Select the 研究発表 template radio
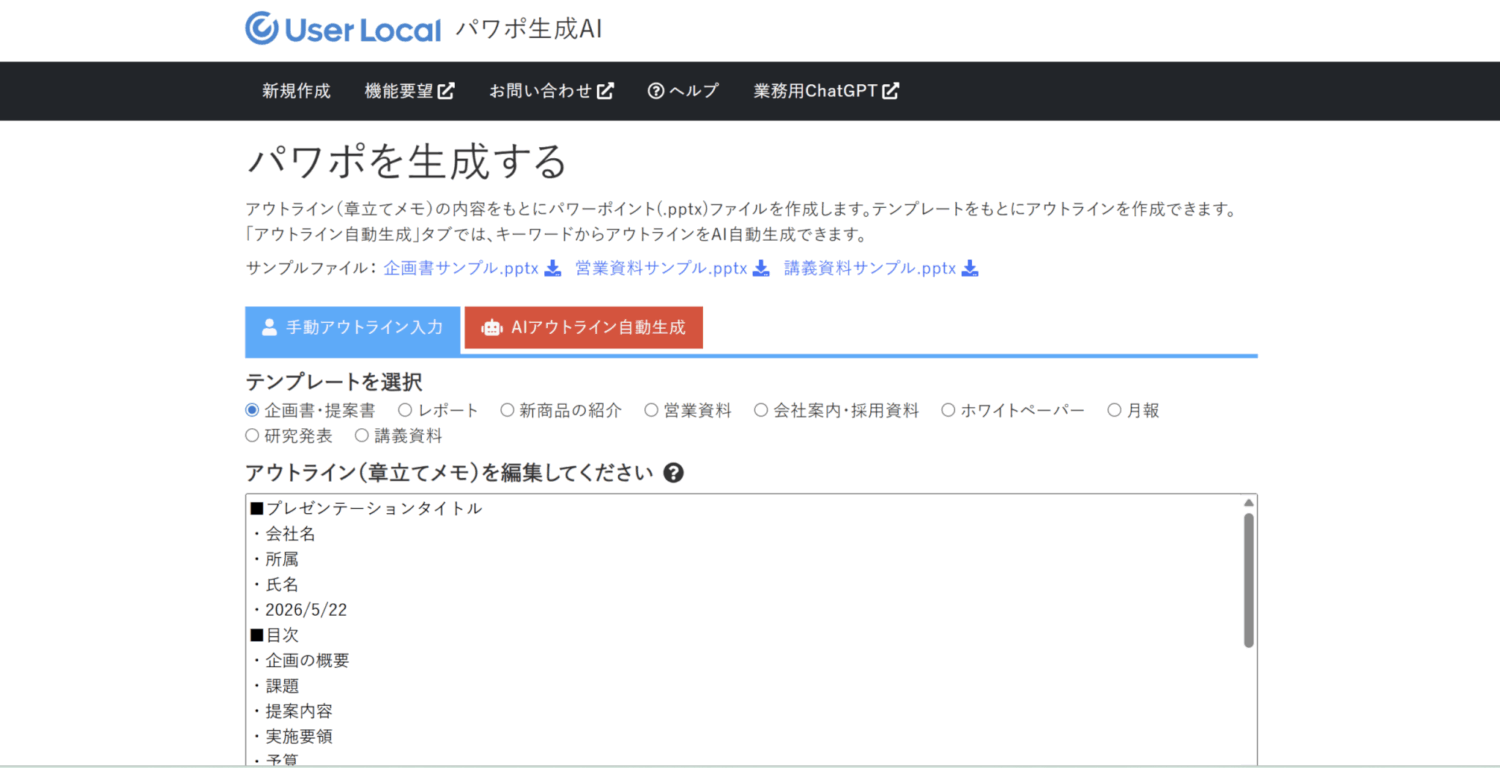 [x=252, y=436]
